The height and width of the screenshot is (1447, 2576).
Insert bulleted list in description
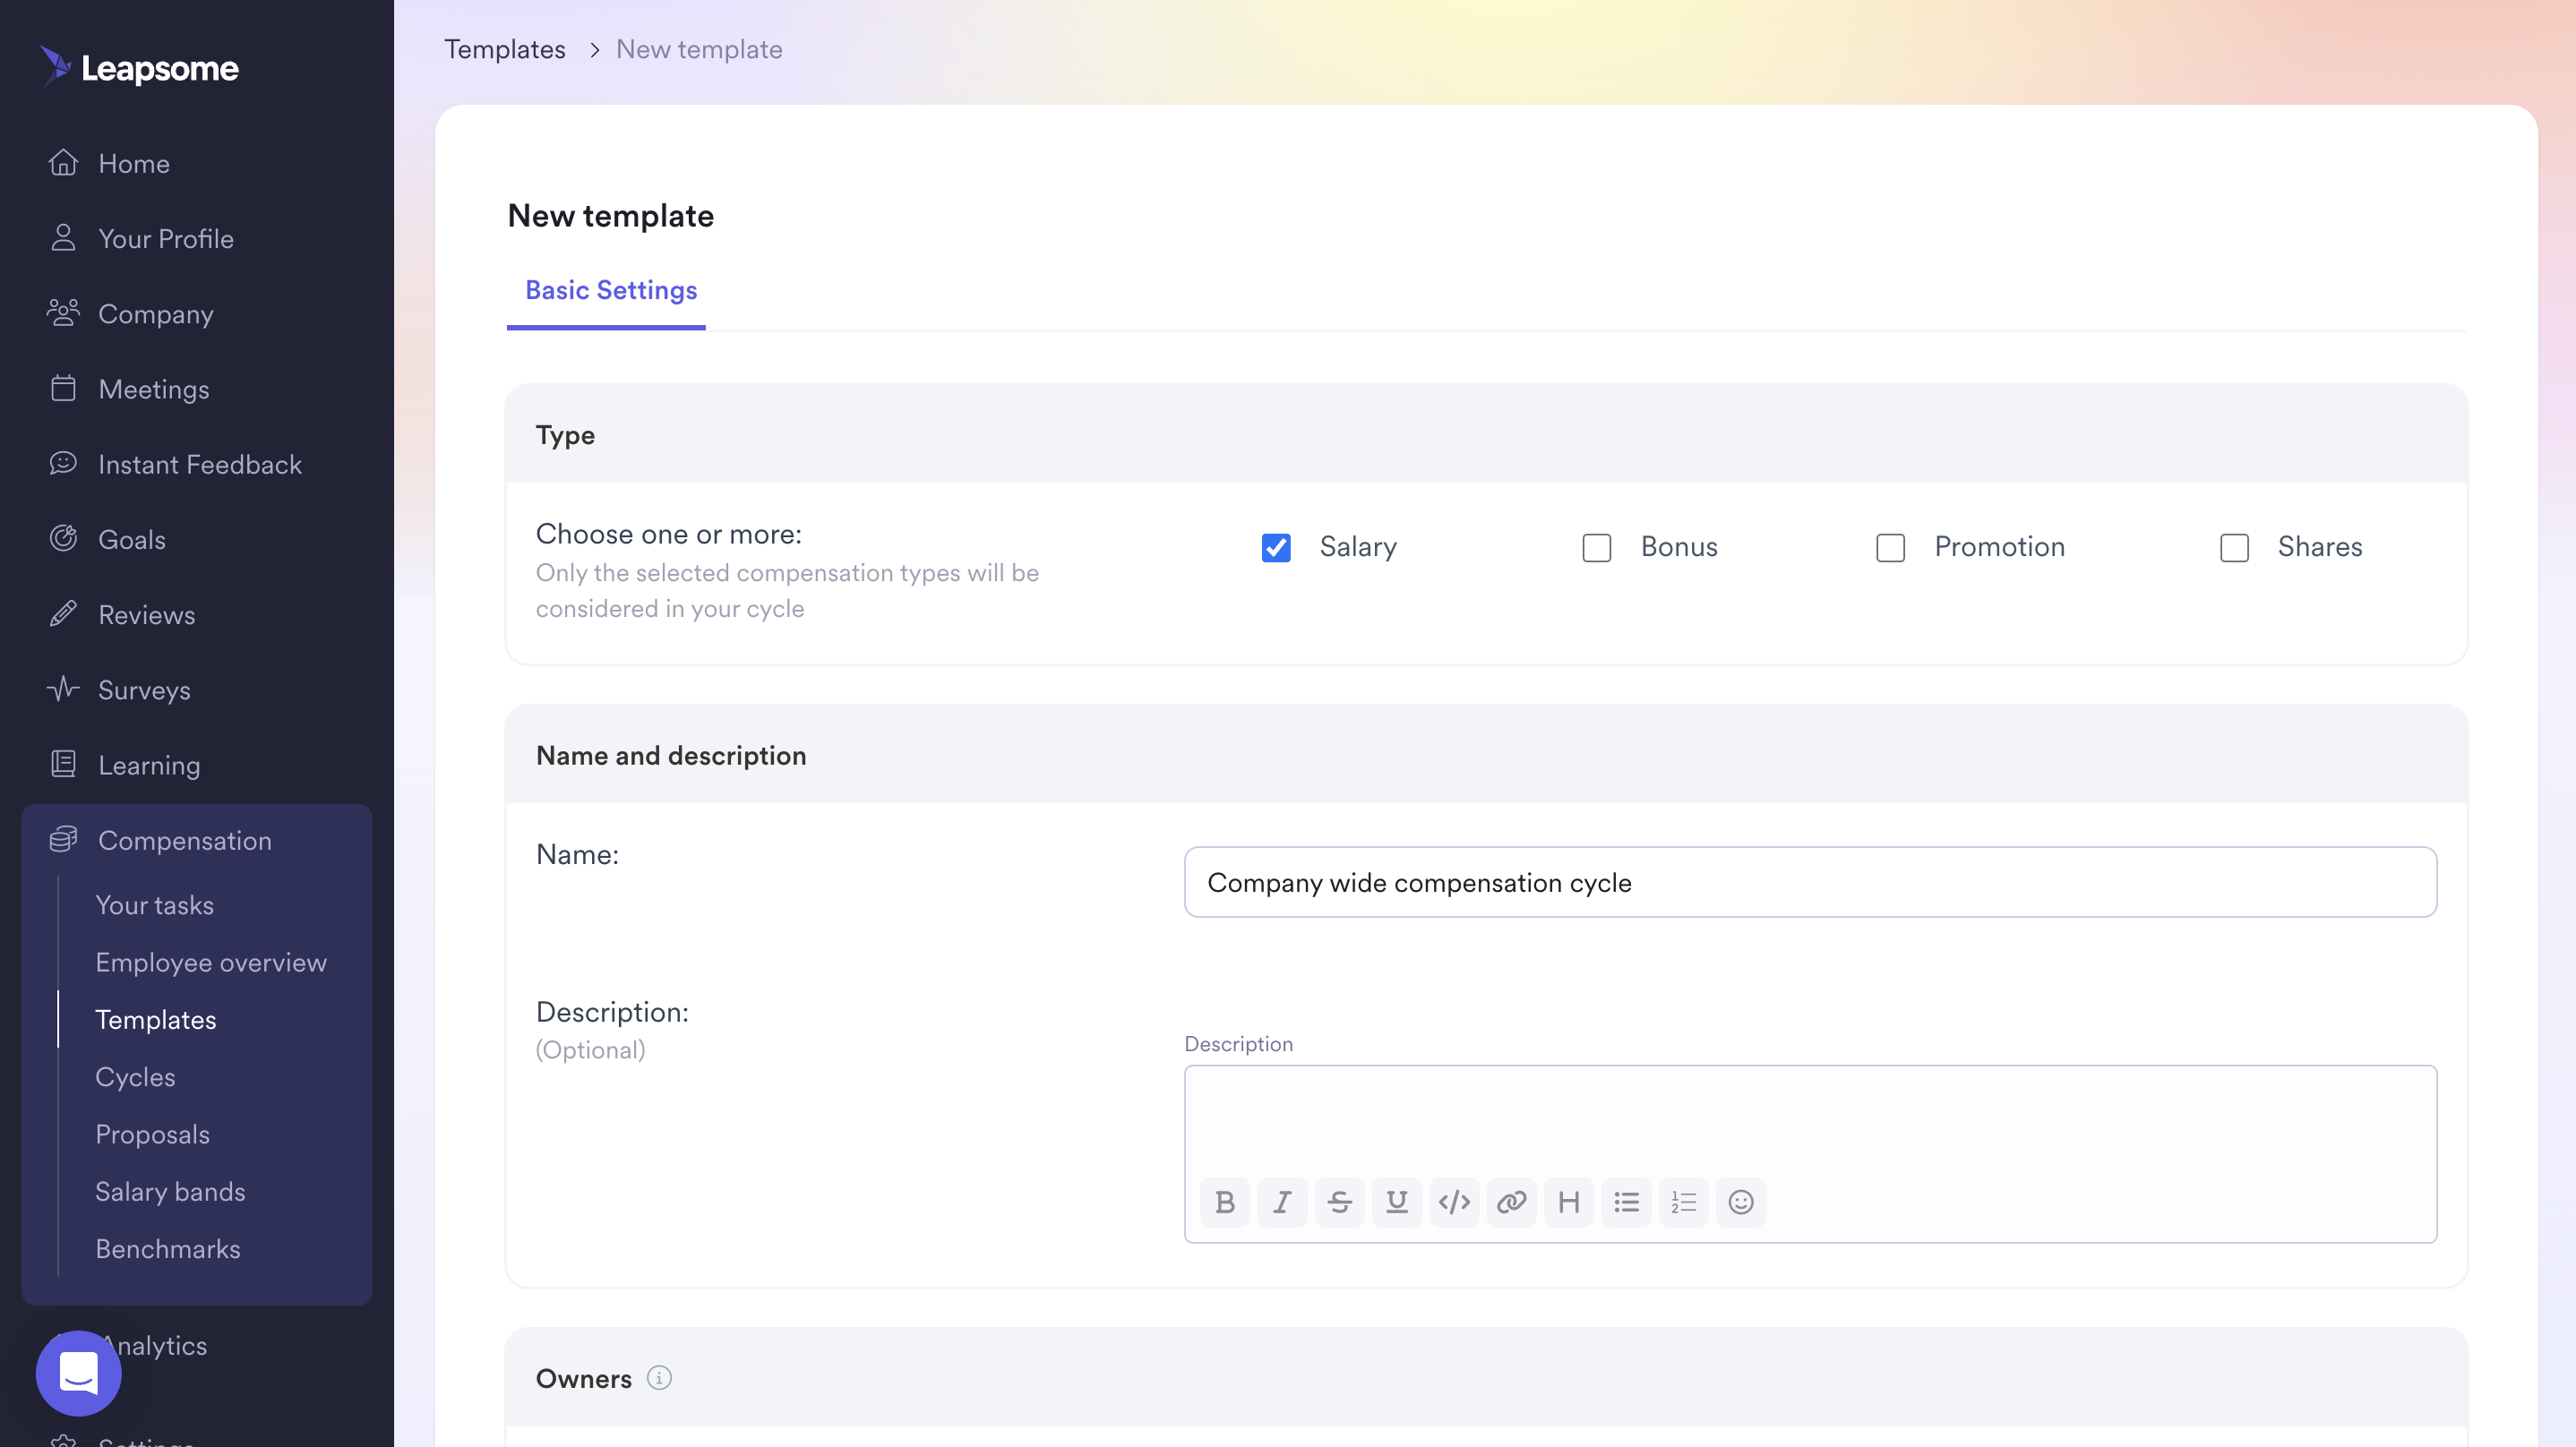pyautogui.click(x=1626, y=1201)
